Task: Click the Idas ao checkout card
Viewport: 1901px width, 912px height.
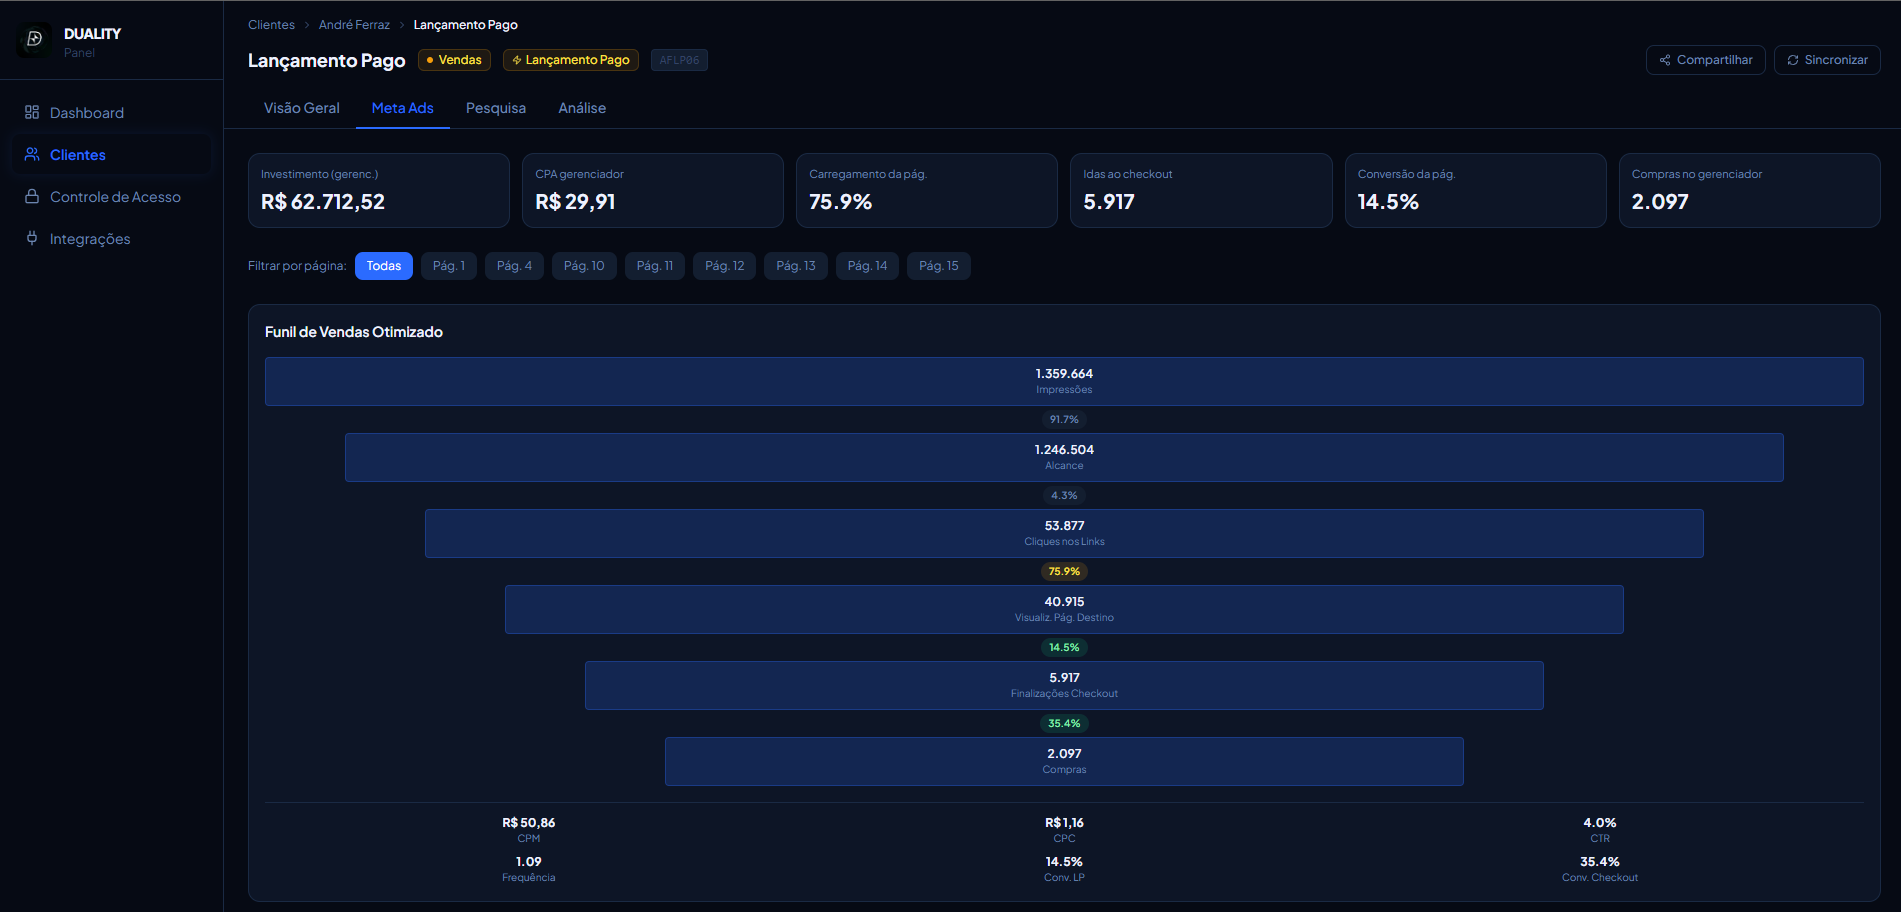Action: (x=1201, y=190)
